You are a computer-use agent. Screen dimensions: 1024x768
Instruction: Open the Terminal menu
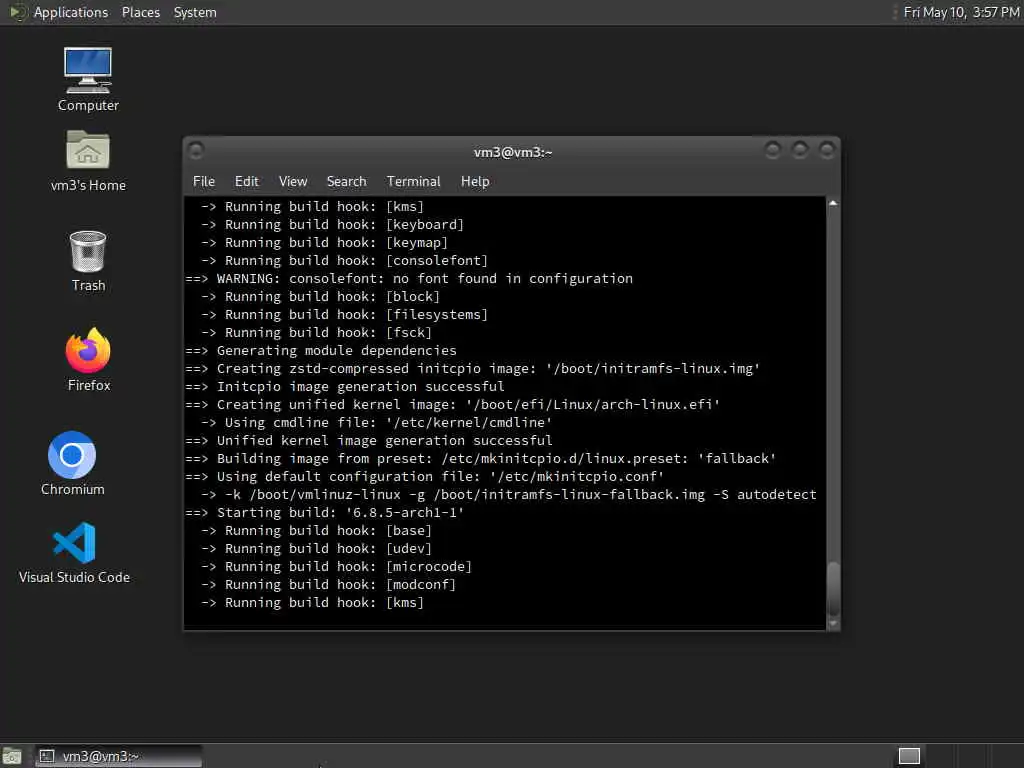click(413, 182)
